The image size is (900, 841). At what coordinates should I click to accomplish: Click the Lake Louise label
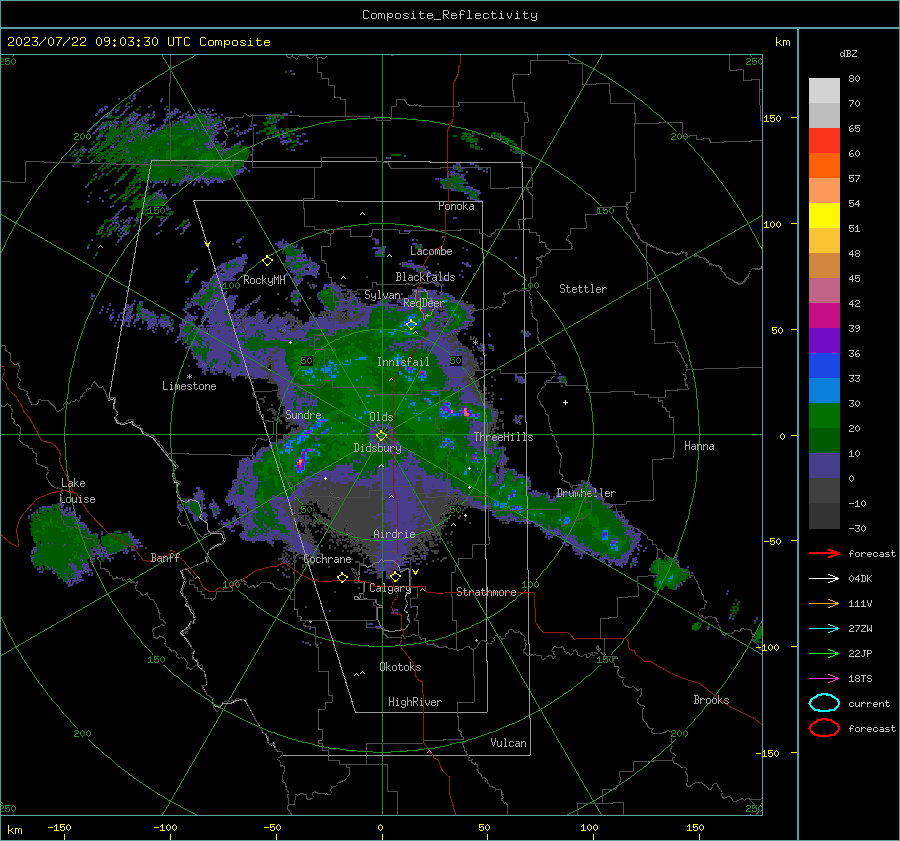77,491
